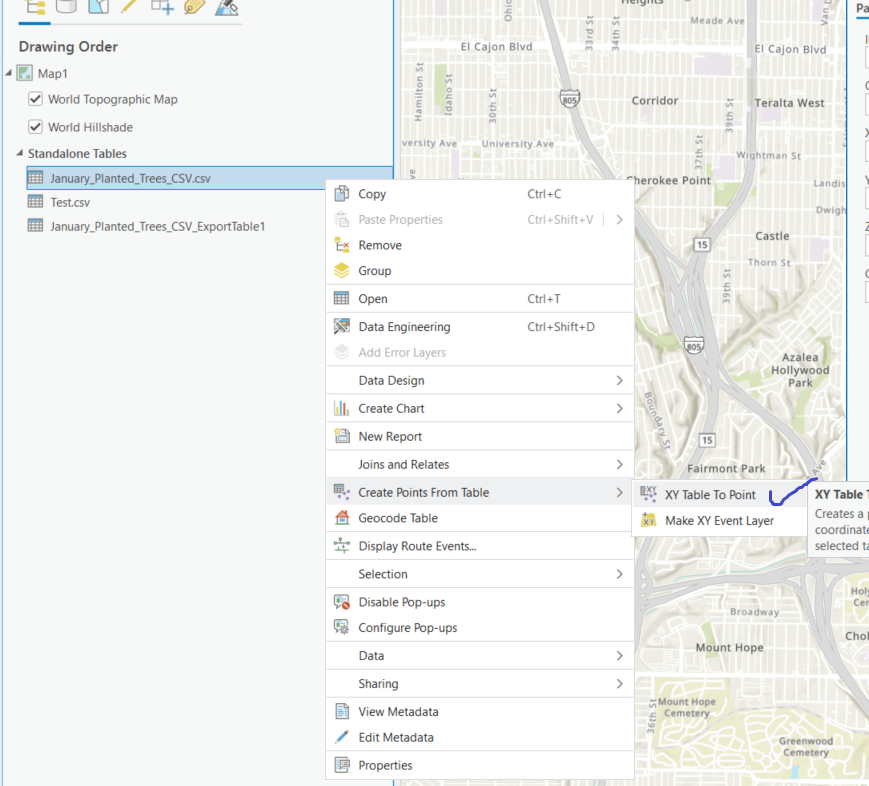Click the Open table icon
The height and width of the screenshot is (786, 869).
coord(342,298)
